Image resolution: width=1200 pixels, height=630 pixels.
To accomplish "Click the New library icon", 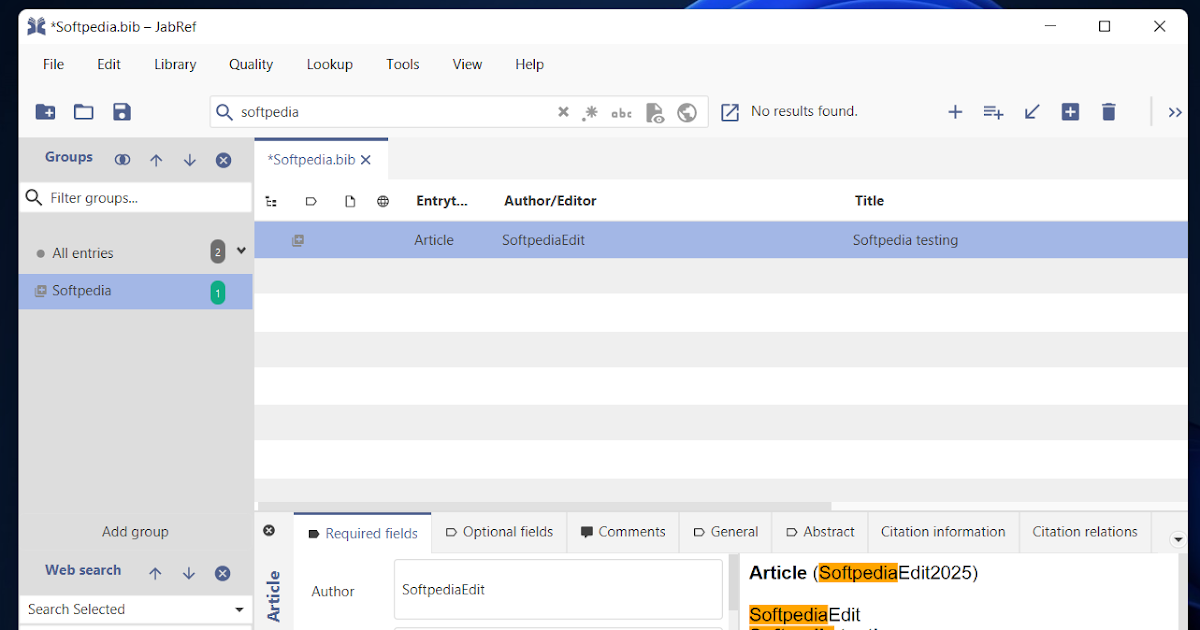I will 45,112.
